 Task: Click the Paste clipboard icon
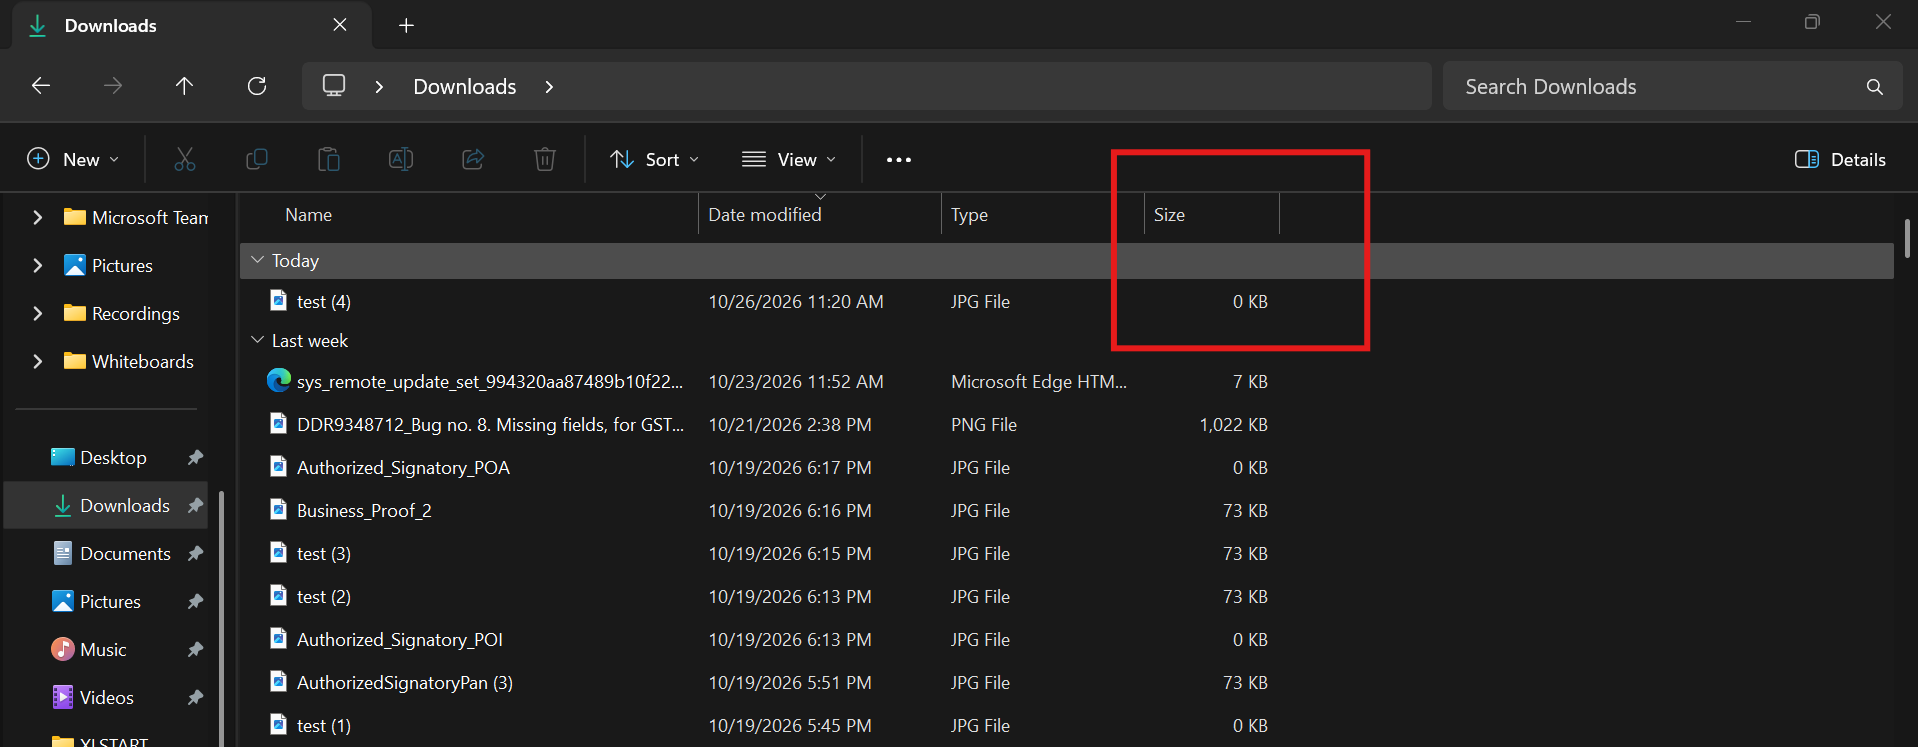point(329,159)
